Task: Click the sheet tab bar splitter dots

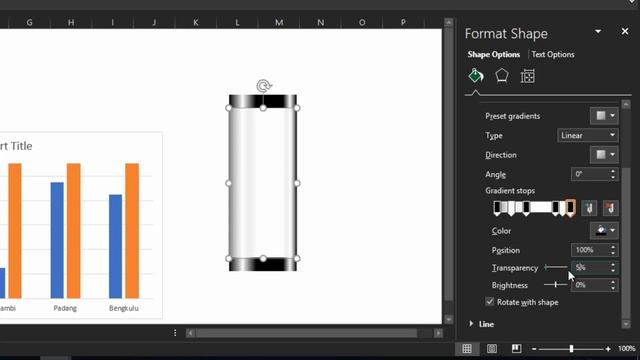Action: pyautogui.click(x=175, y=333)
